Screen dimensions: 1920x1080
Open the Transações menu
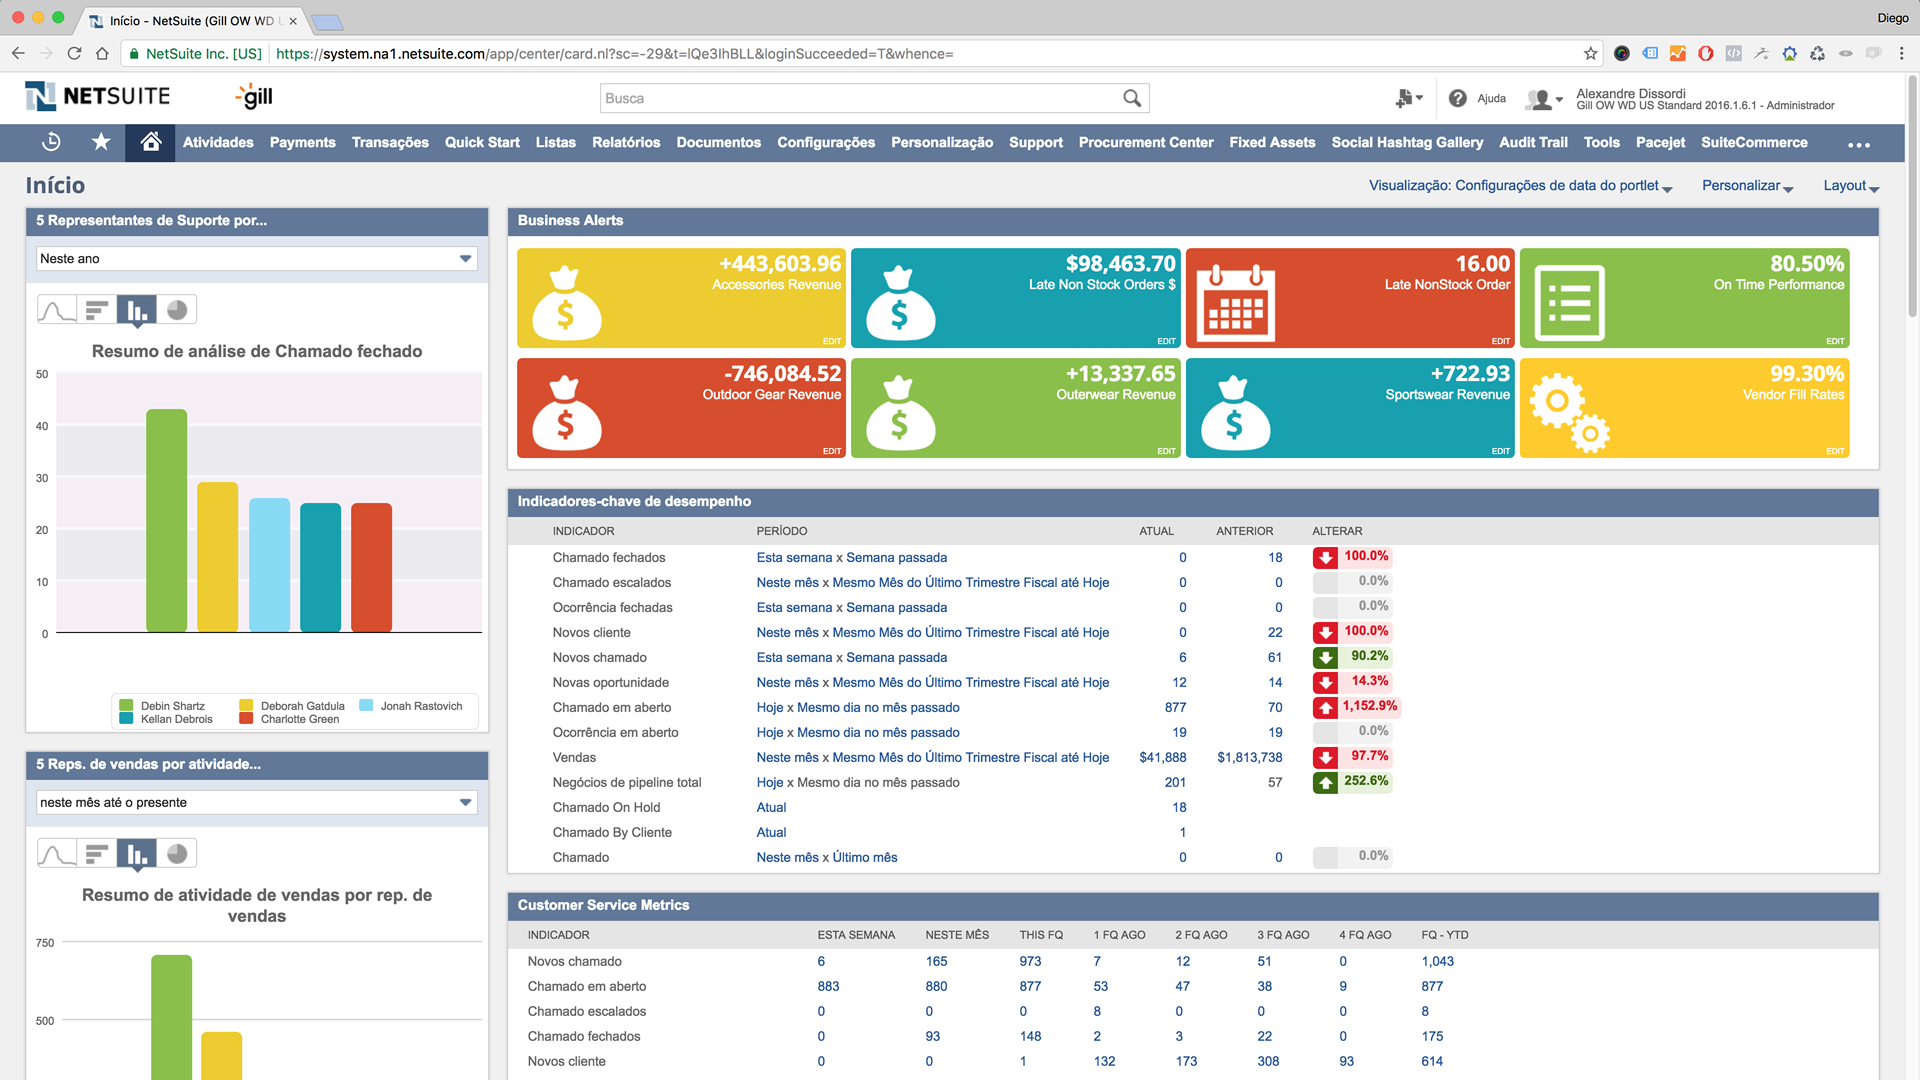(390, 143)
